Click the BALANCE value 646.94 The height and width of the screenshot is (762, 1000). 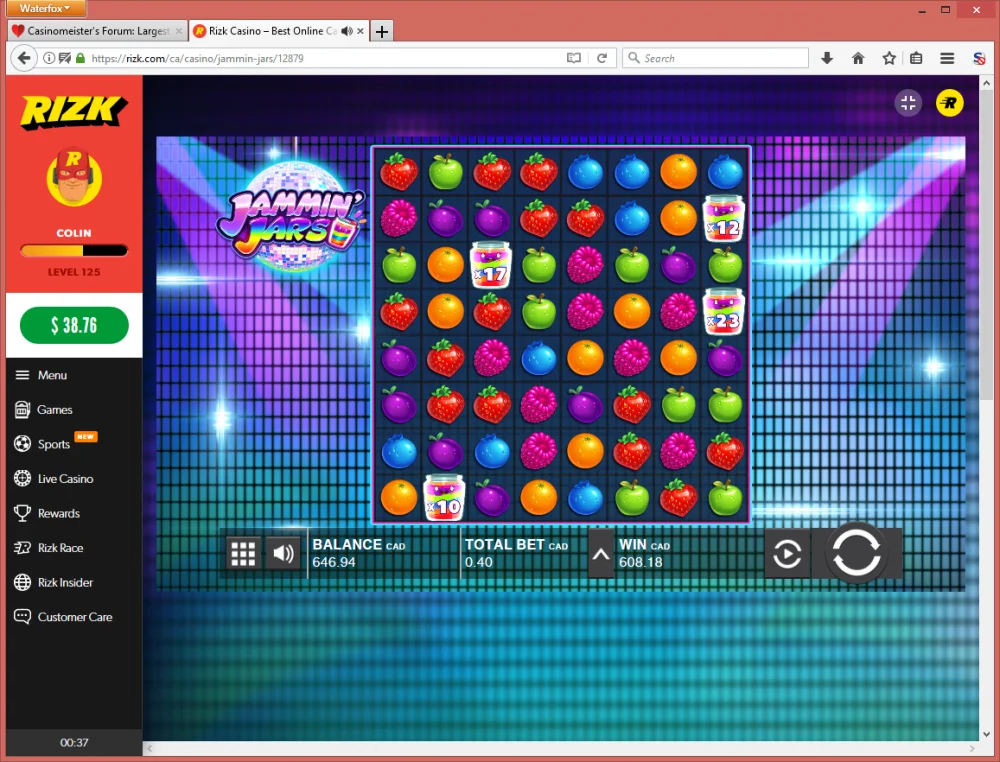click(334, 562)
